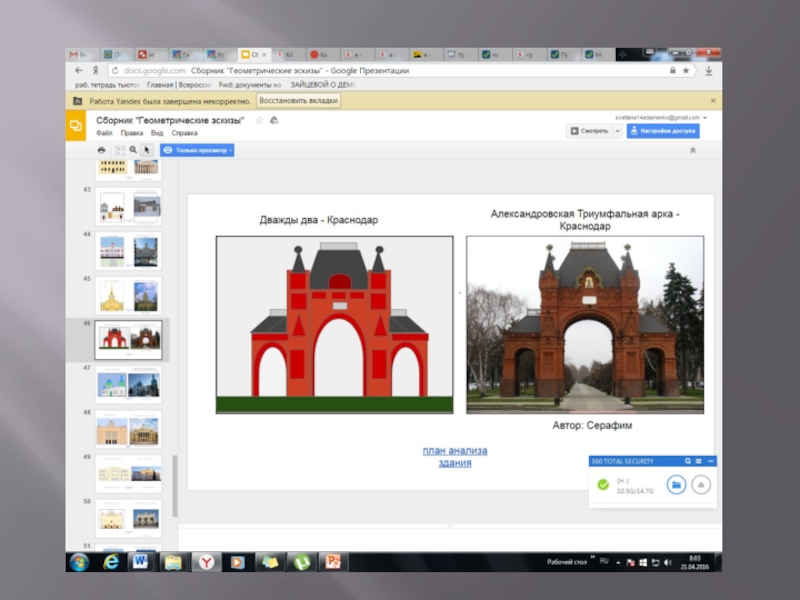Bookmark page with address bar star
This screenshot has height=600, width=800.
pyautogui.click(x=686, y=71)
